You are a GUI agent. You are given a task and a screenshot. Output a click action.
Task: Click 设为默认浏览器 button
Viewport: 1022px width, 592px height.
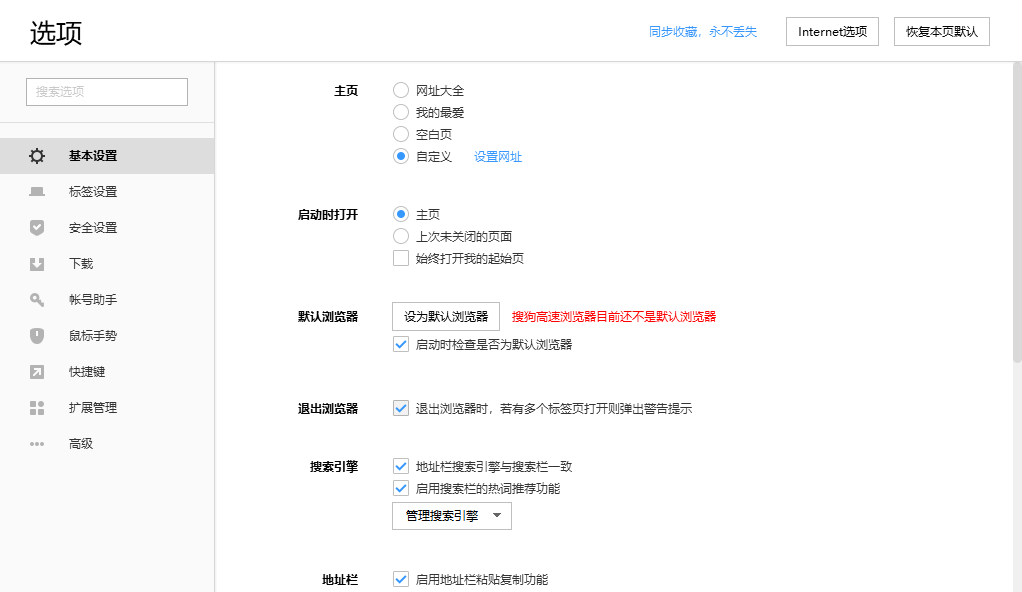(446, 316)
